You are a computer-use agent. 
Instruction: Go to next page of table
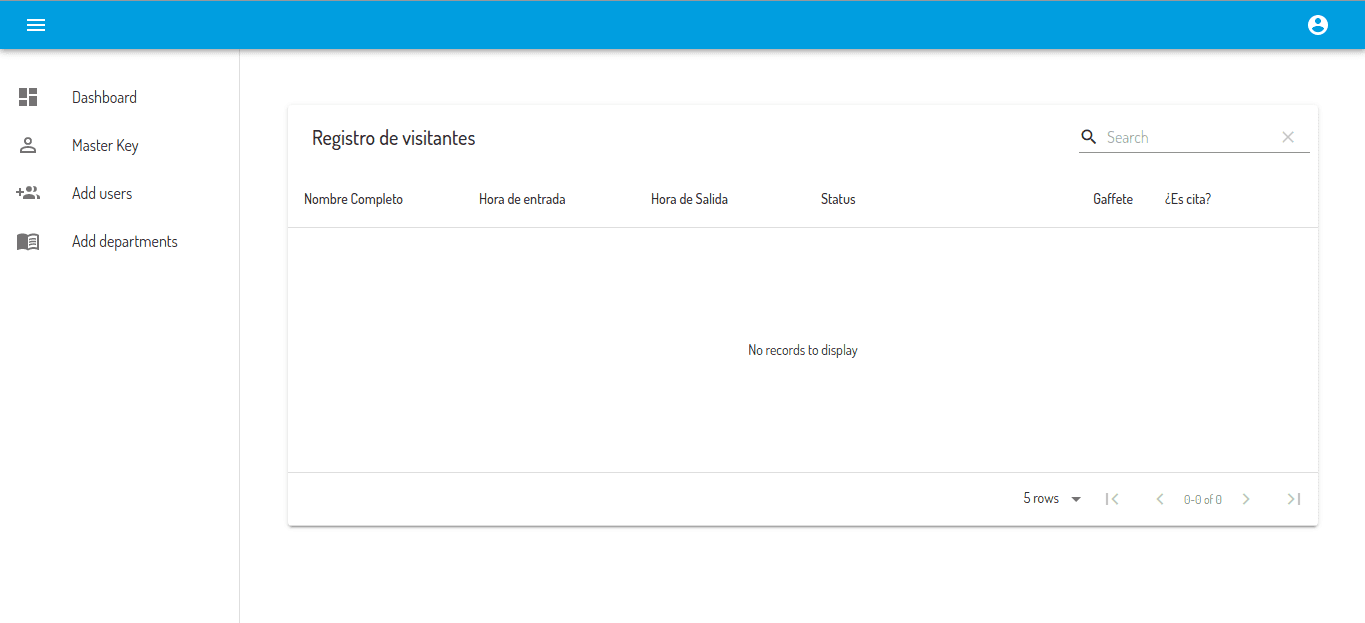[x=1246, y=499]
